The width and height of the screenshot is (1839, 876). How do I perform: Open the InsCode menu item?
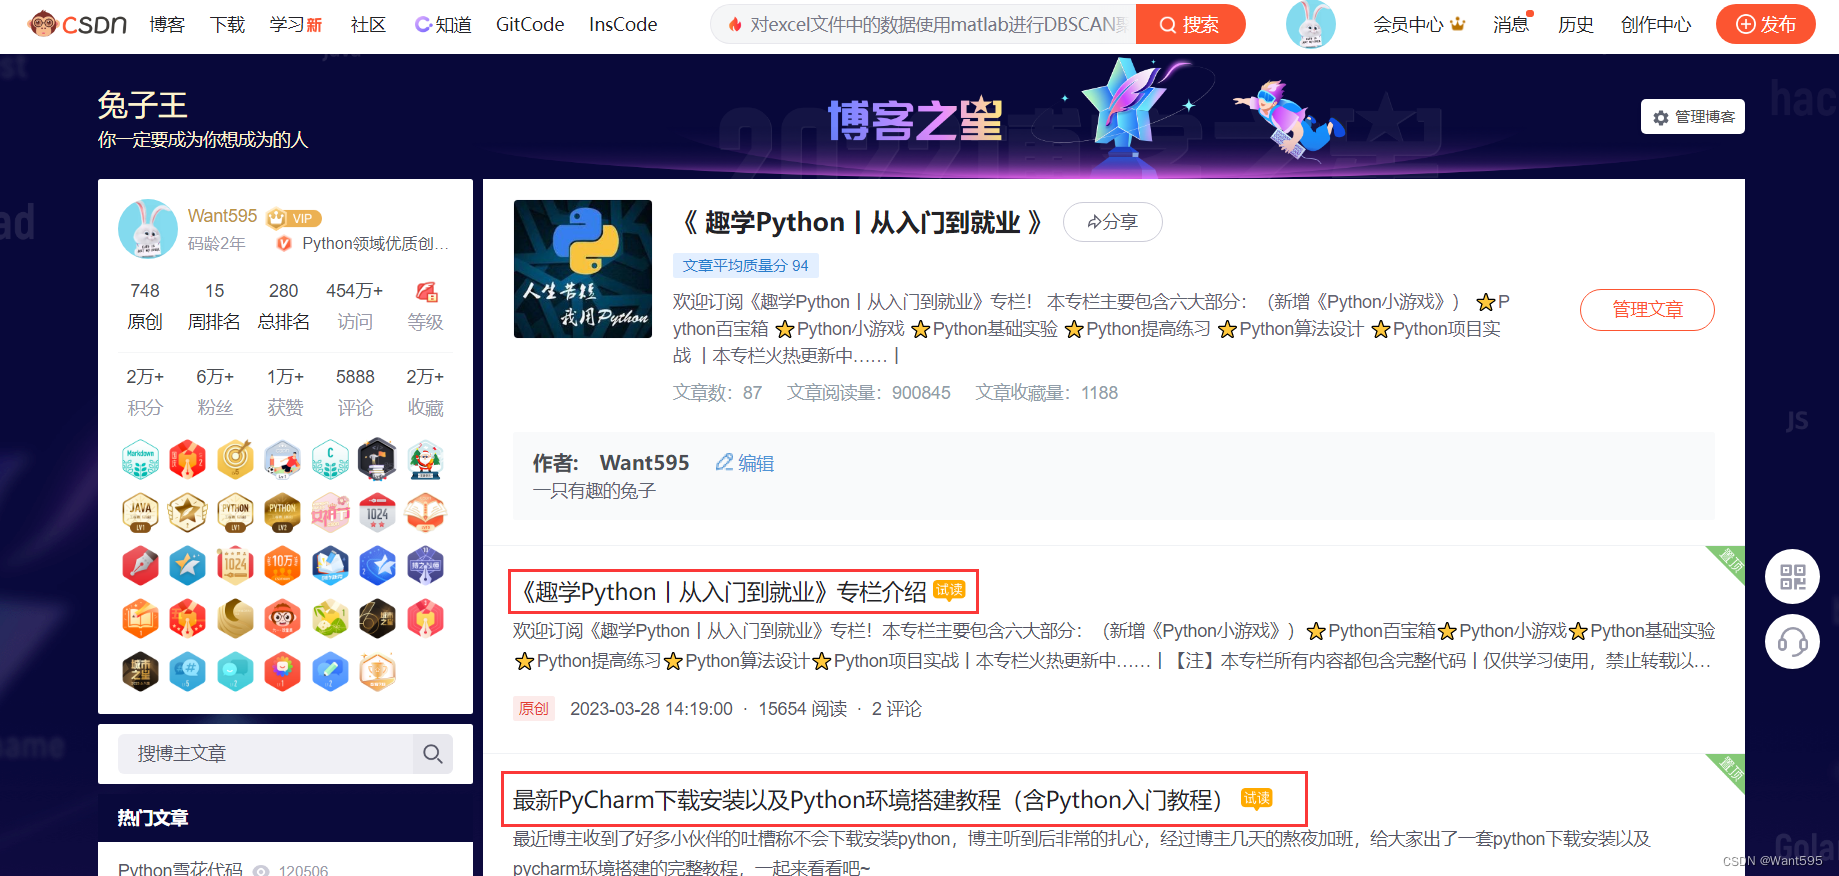tap(623, 24)
